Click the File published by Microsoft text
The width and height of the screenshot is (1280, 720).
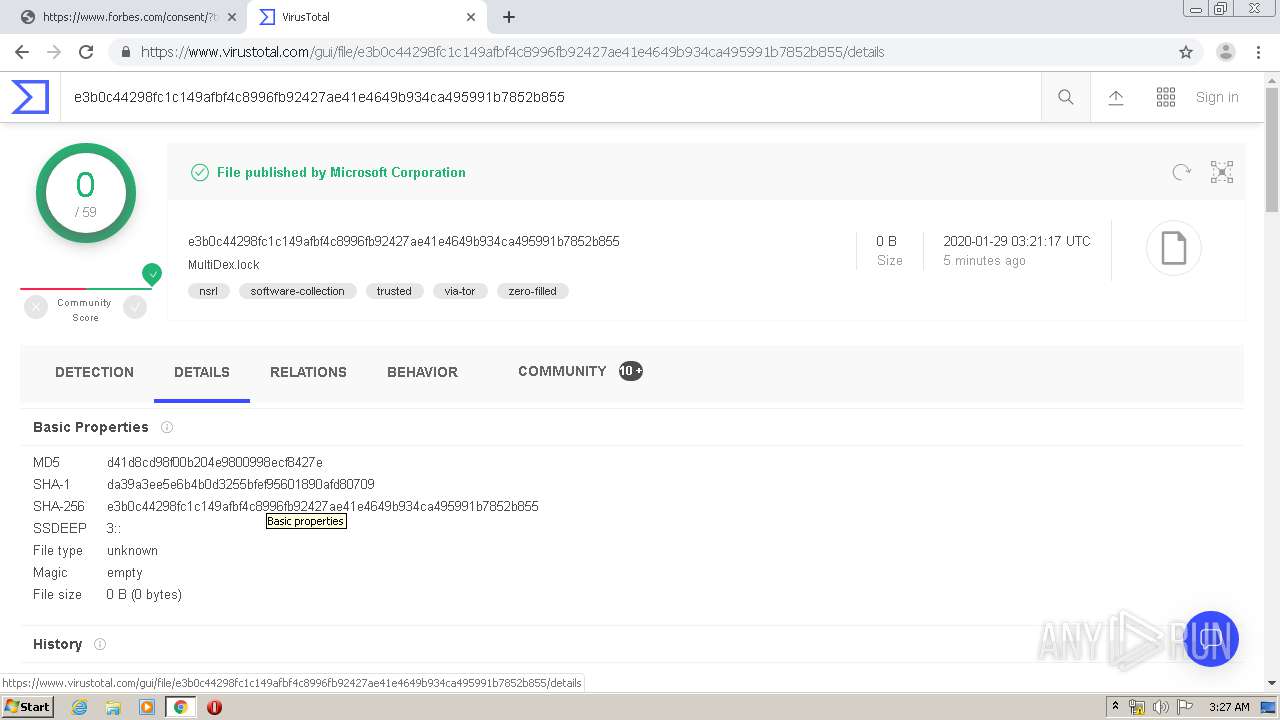point(341,172)
